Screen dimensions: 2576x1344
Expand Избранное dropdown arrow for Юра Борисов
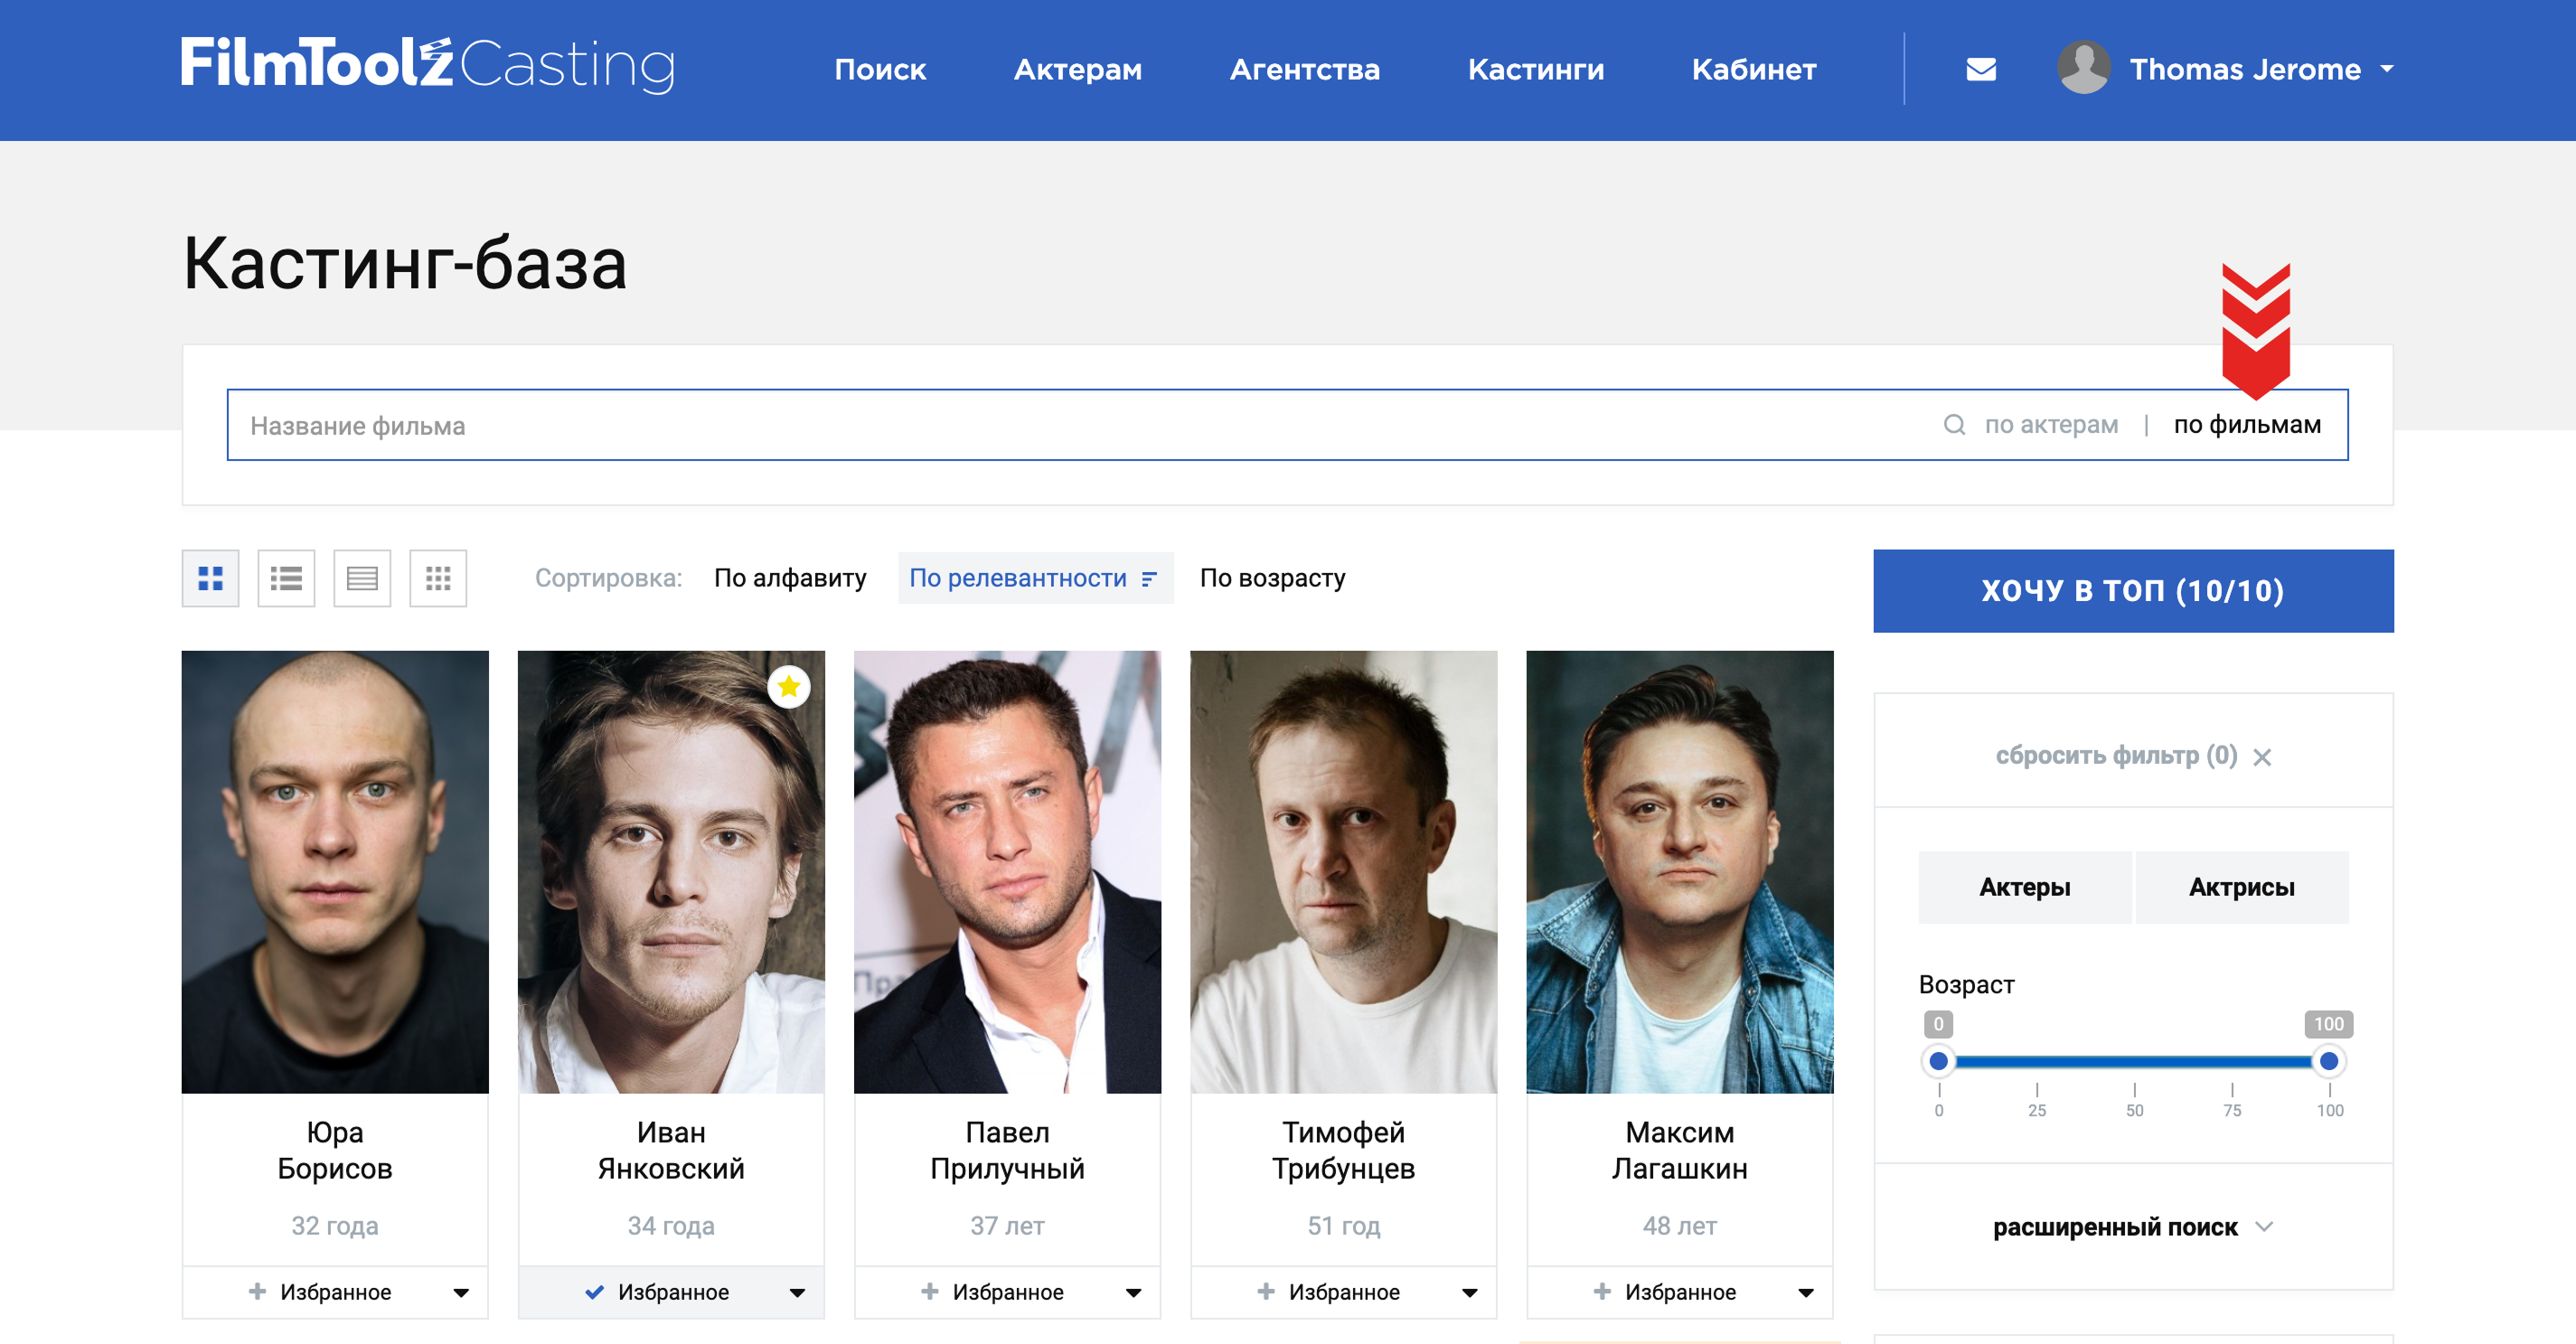coord(461,1293)
